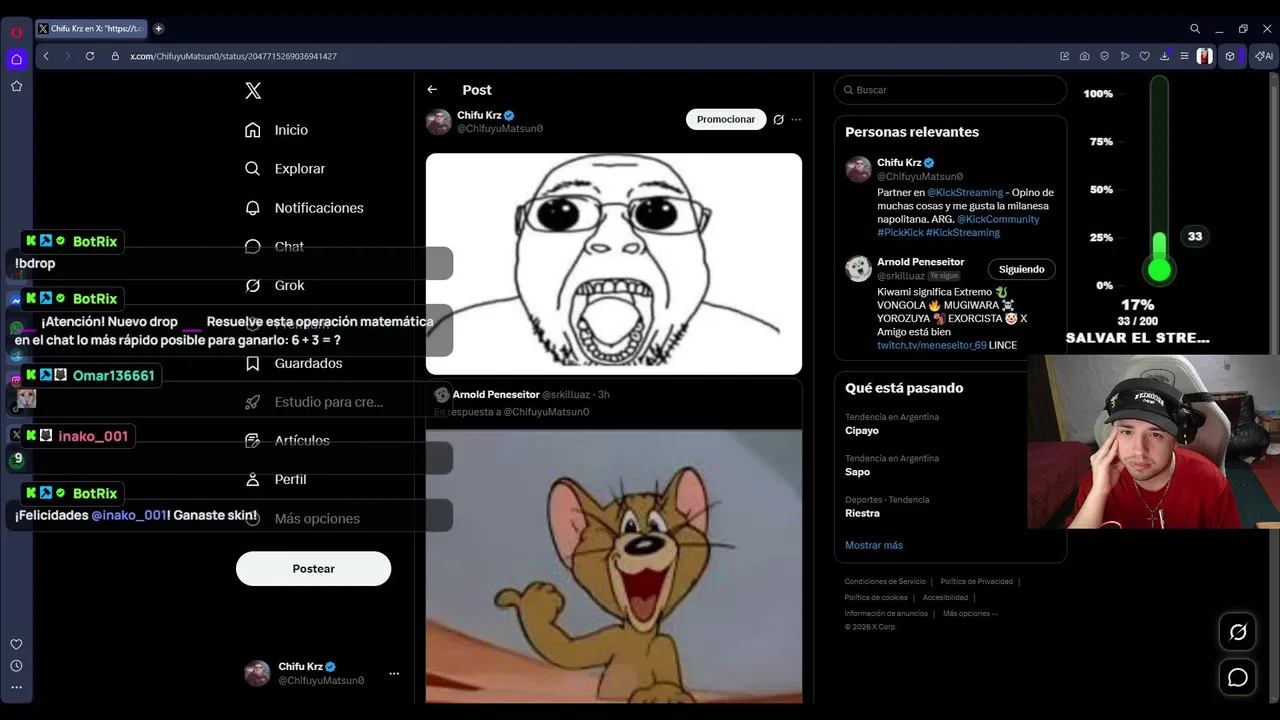Click the padlock site info icon
The image size is (1280, 720).
[115, 56]
